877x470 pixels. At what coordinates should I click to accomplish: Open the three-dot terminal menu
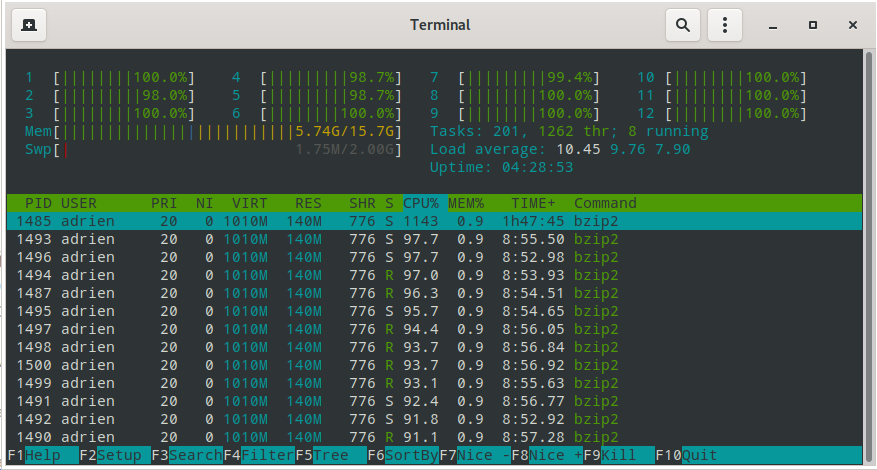[x=725, y=25]
